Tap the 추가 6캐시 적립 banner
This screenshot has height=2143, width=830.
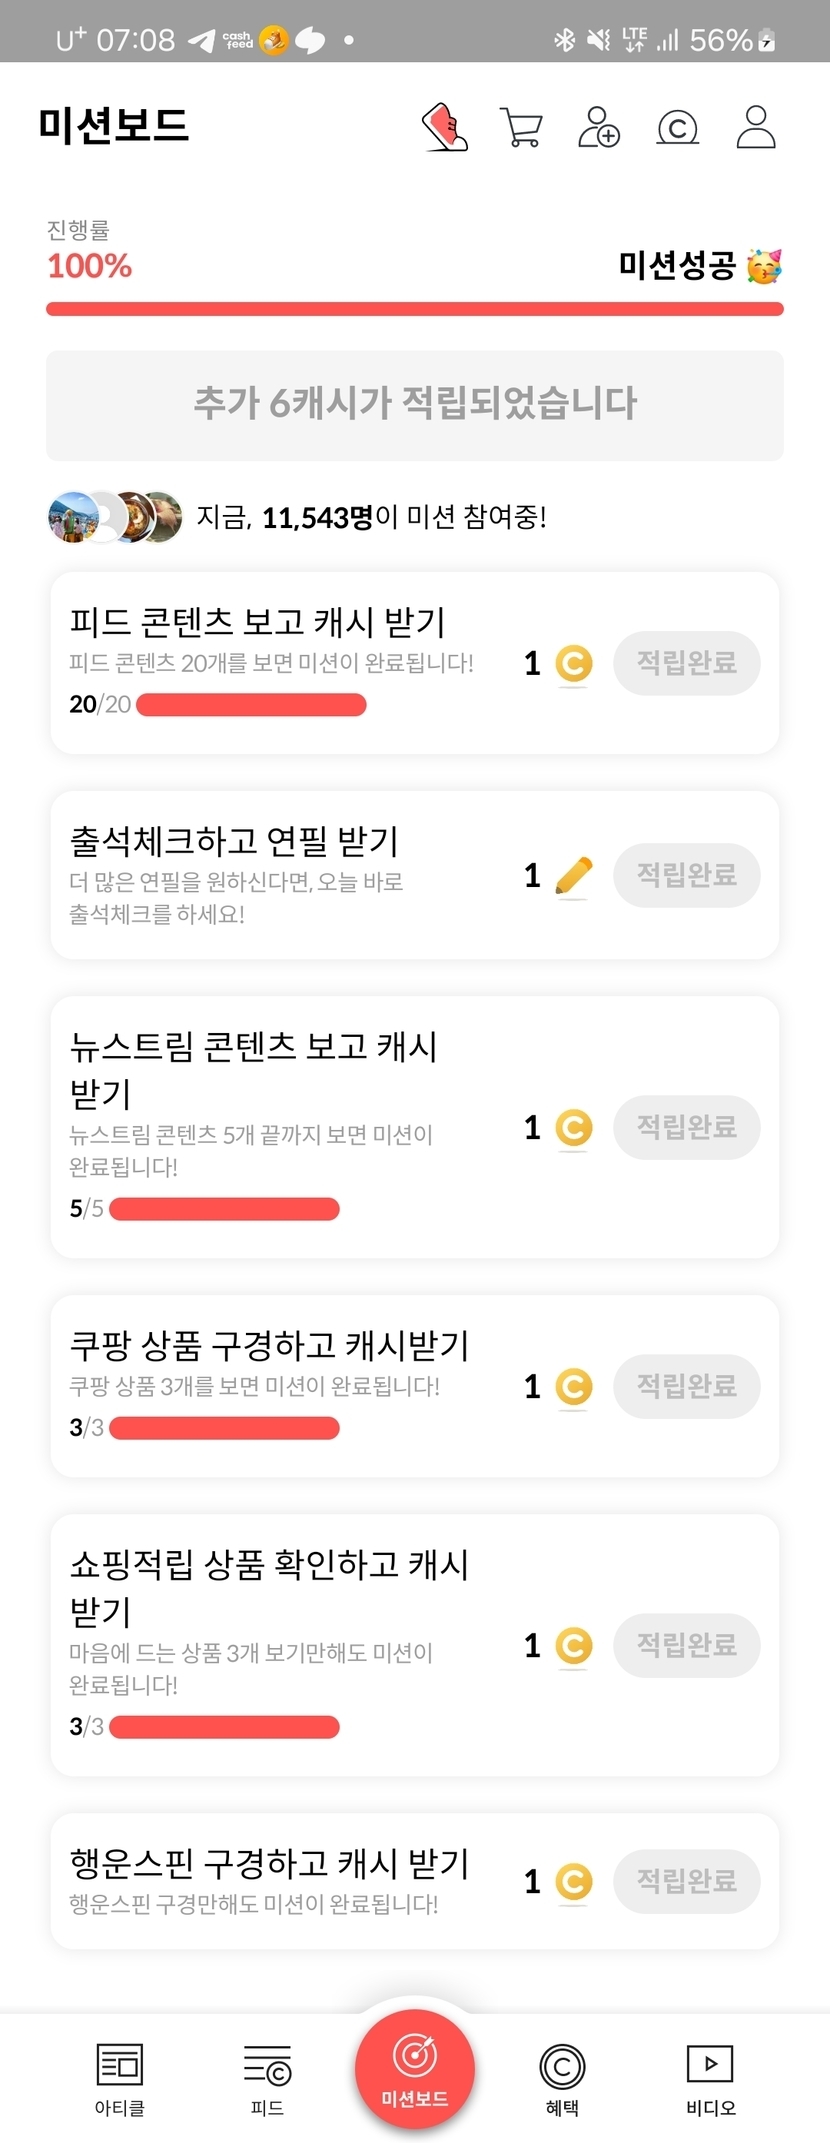pos(415,405)
